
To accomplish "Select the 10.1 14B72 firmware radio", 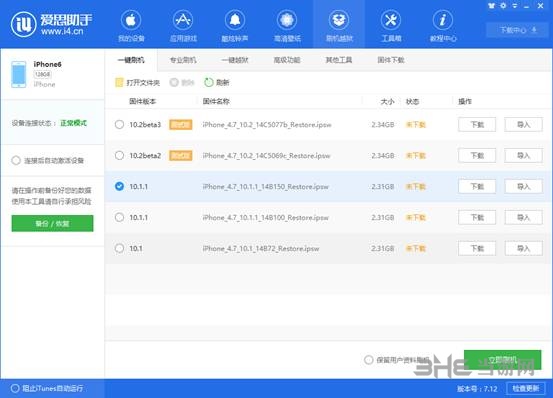I will [120, 248].
